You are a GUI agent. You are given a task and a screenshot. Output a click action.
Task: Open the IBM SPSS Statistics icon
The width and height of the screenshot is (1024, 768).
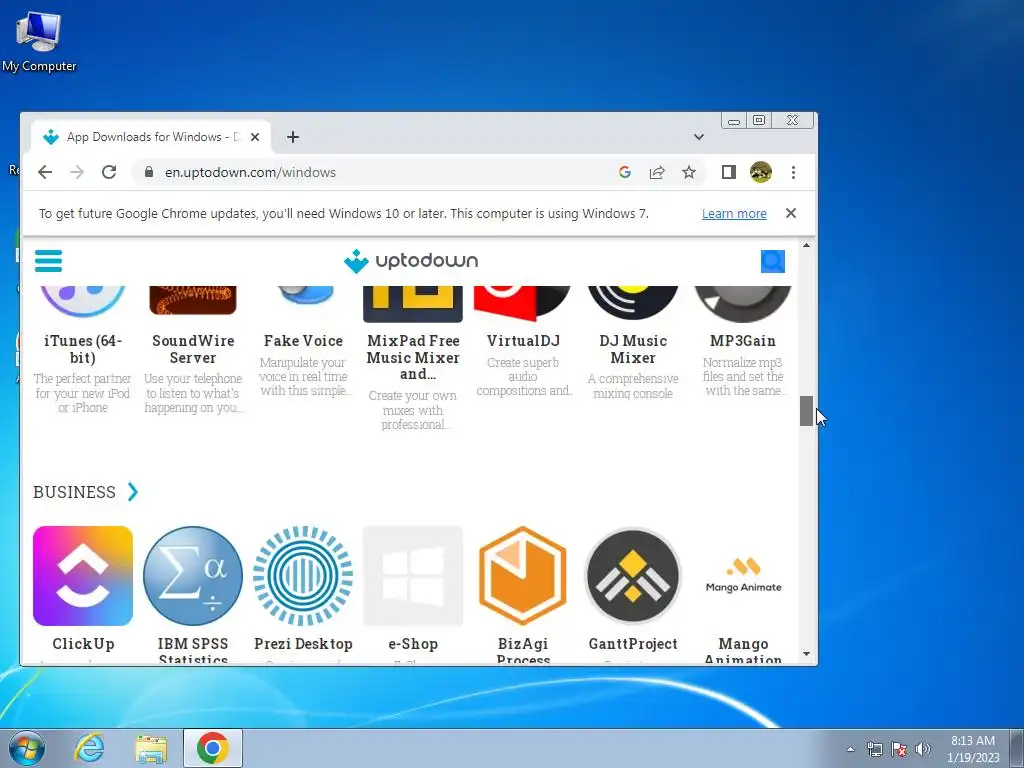(193, 576)
